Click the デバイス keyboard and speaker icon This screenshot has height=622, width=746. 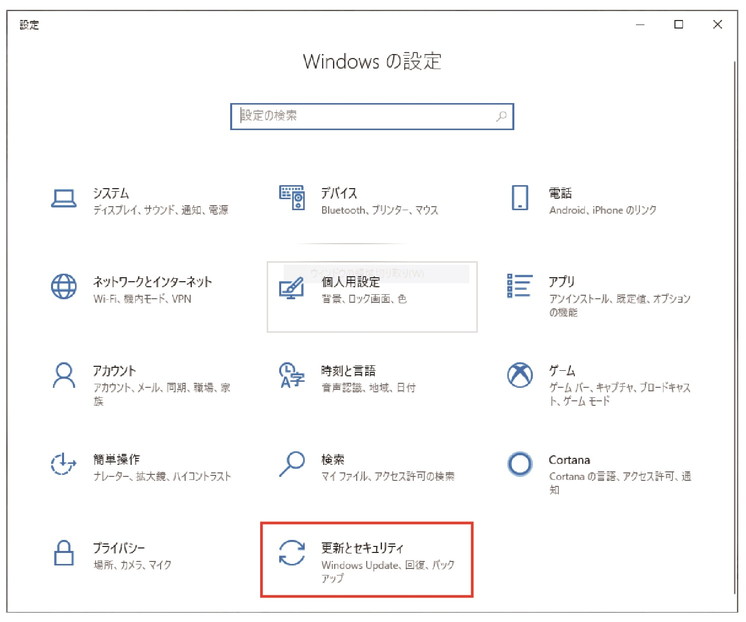(x=292, y=197)
